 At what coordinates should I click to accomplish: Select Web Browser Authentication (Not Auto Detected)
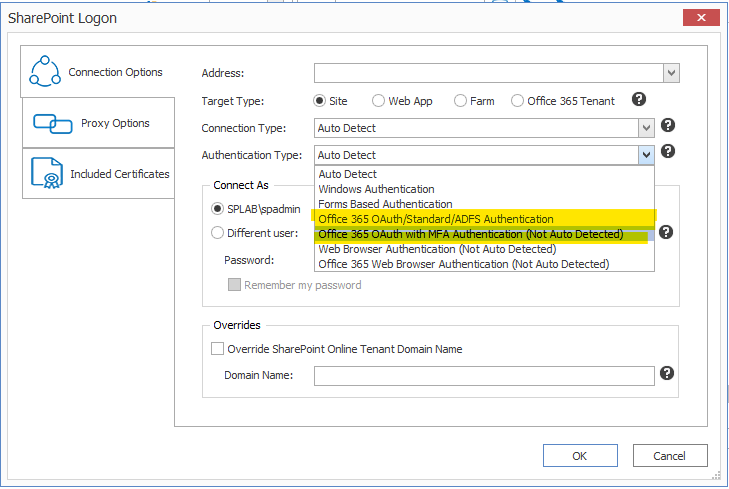(484, 249)
